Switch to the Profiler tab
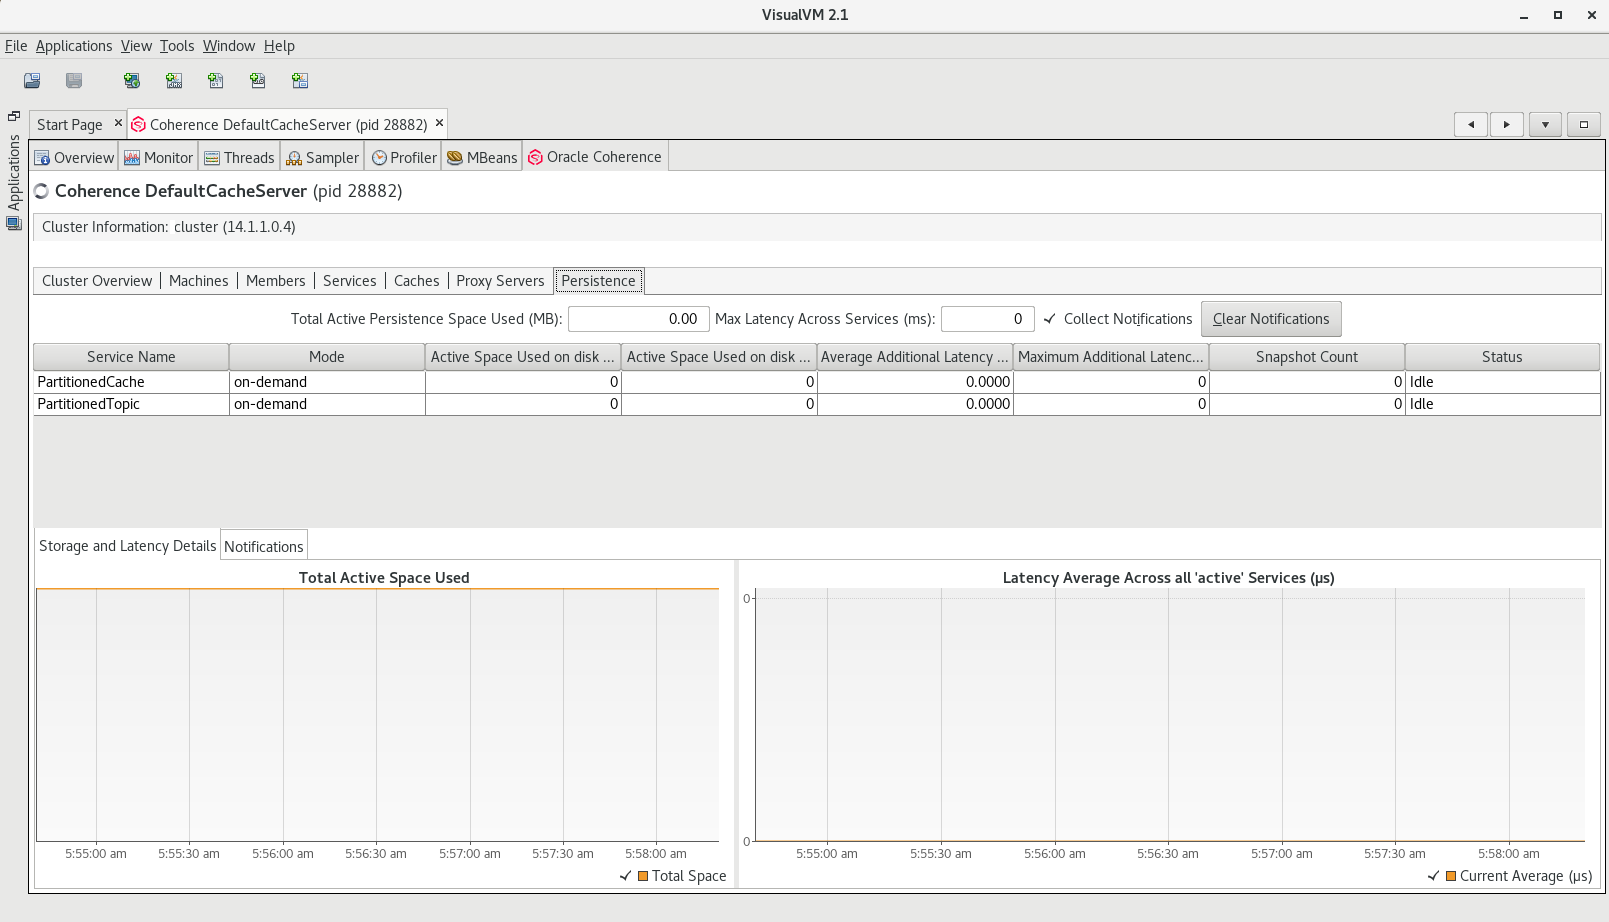The height and width of the screenshot is (922, 1609). [404, 158]
